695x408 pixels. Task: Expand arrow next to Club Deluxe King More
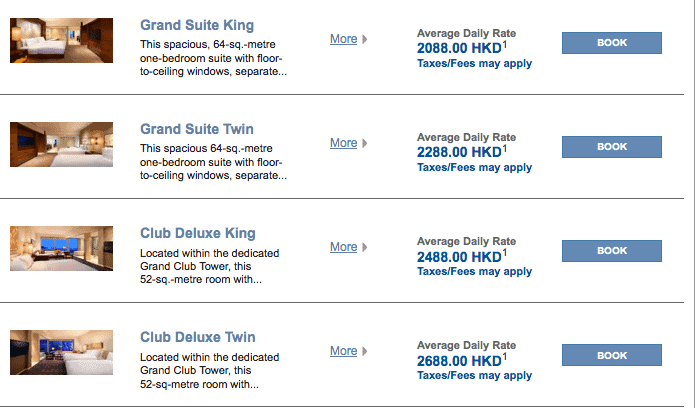[365, 247]
